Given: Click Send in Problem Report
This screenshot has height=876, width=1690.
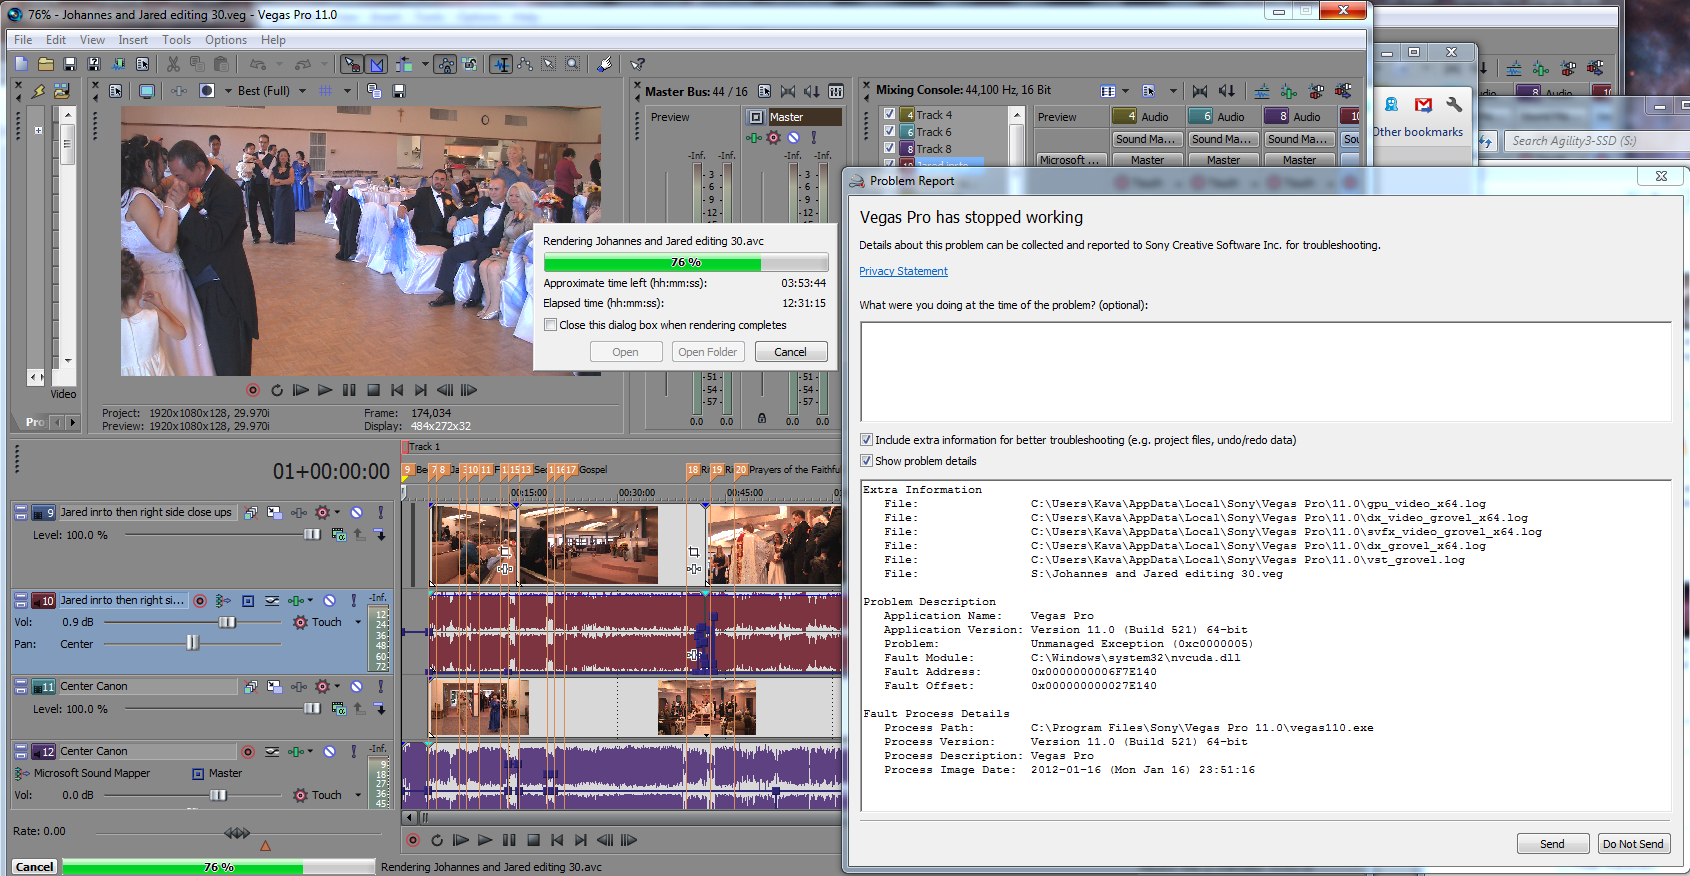Looking at the screenshot, I should point(1552,844).
